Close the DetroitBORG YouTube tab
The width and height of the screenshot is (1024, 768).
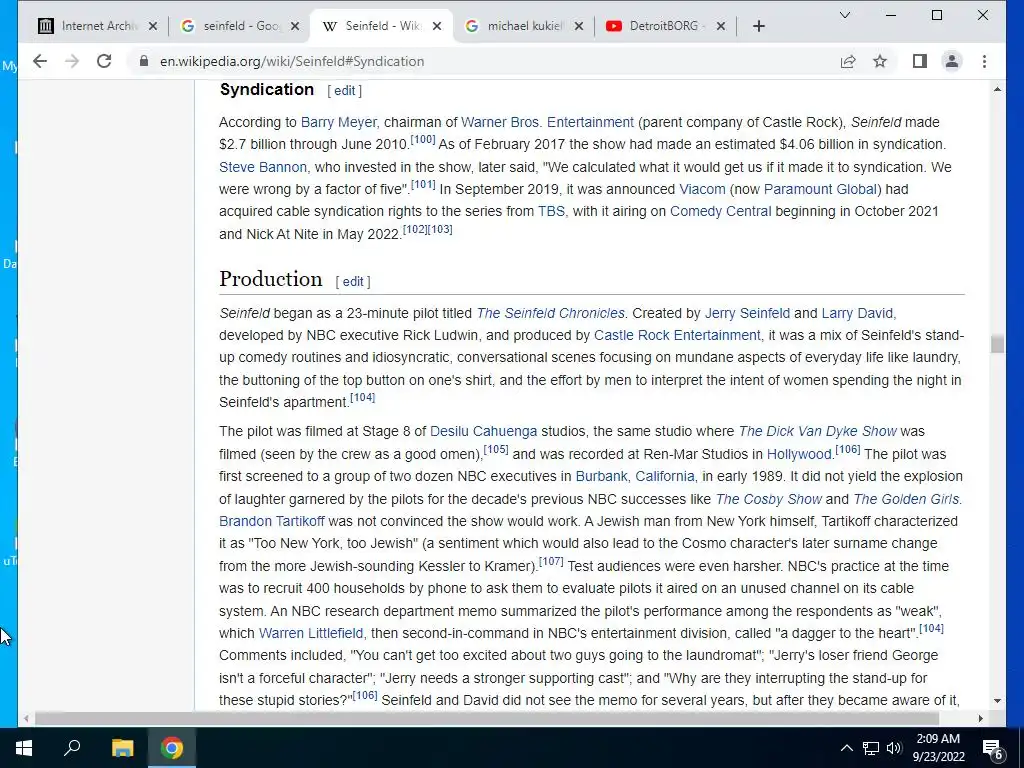(x=720, y=26)
